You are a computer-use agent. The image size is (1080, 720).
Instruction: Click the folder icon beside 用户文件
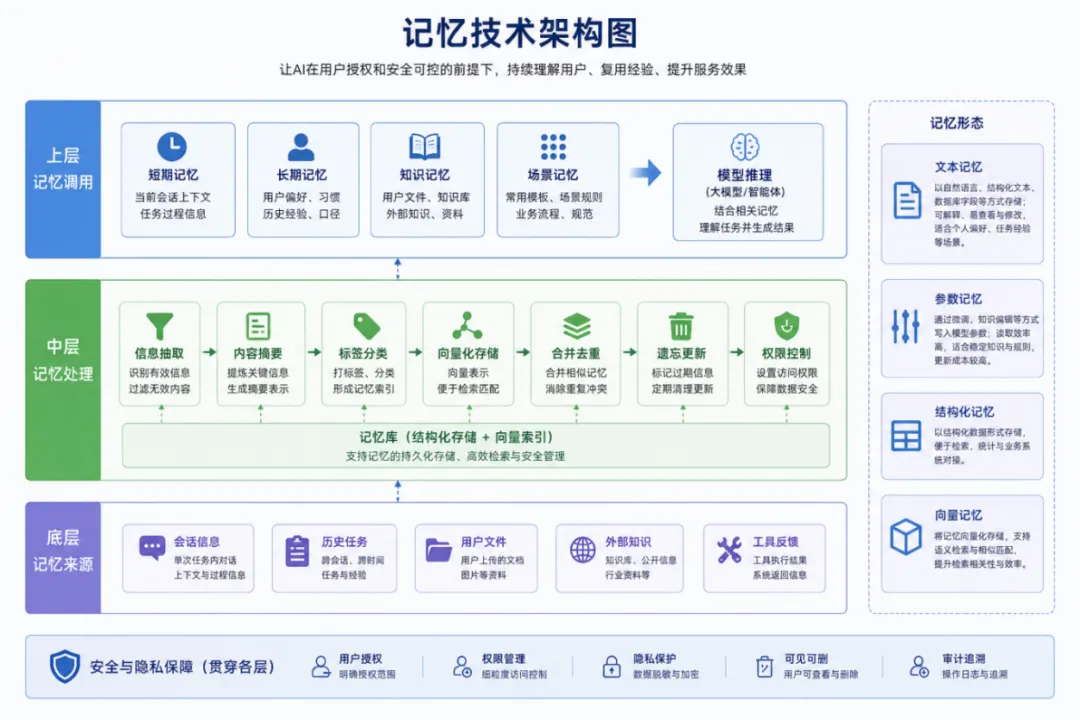click(438, 551)
